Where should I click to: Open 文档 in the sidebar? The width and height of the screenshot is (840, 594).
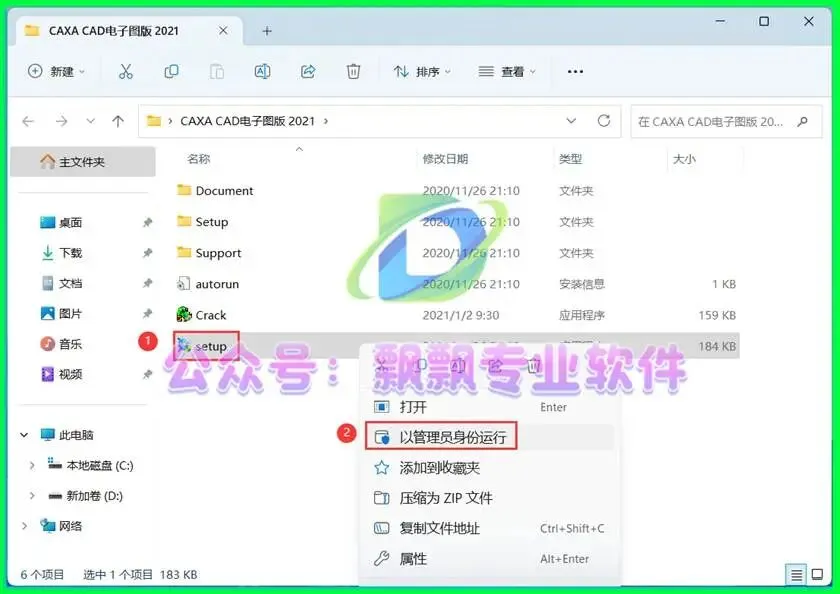[x=71, y=283]
